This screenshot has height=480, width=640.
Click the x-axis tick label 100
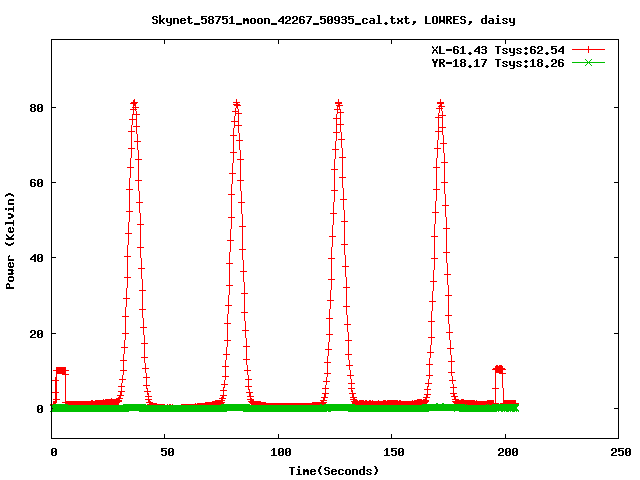click(x=281, y=452)
